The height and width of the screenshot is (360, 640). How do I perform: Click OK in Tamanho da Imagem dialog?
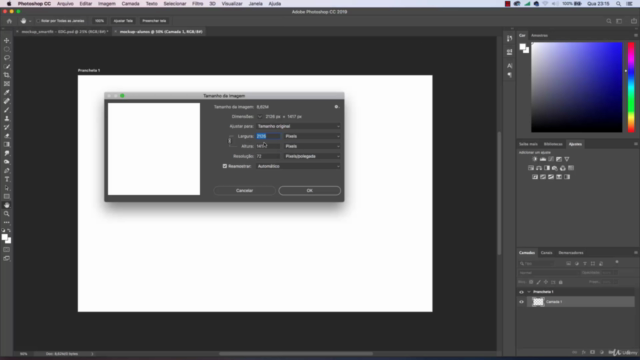point(309,191)
